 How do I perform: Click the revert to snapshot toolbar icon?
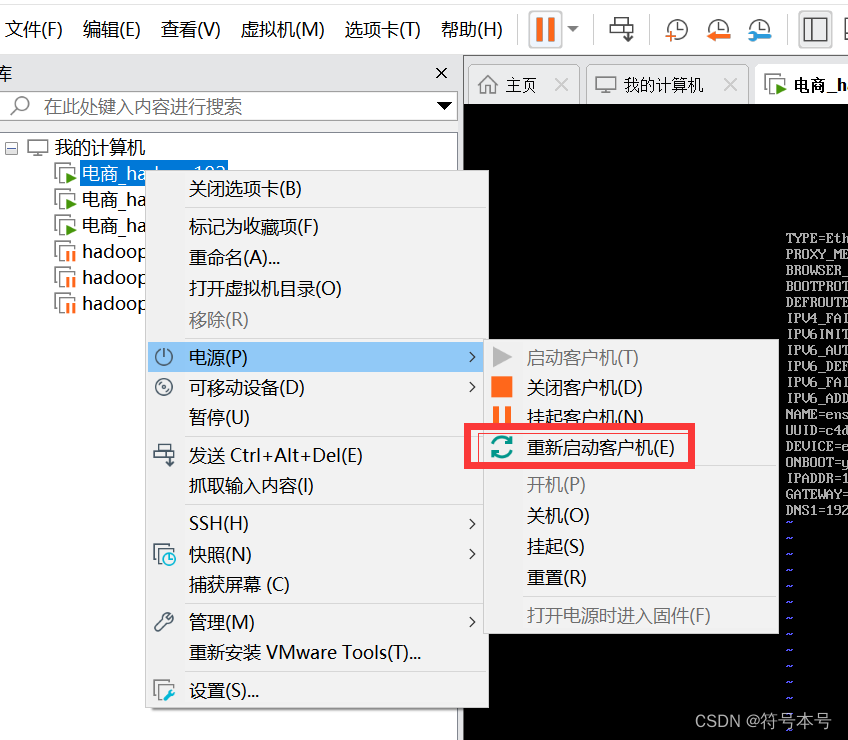pos(718,30)
